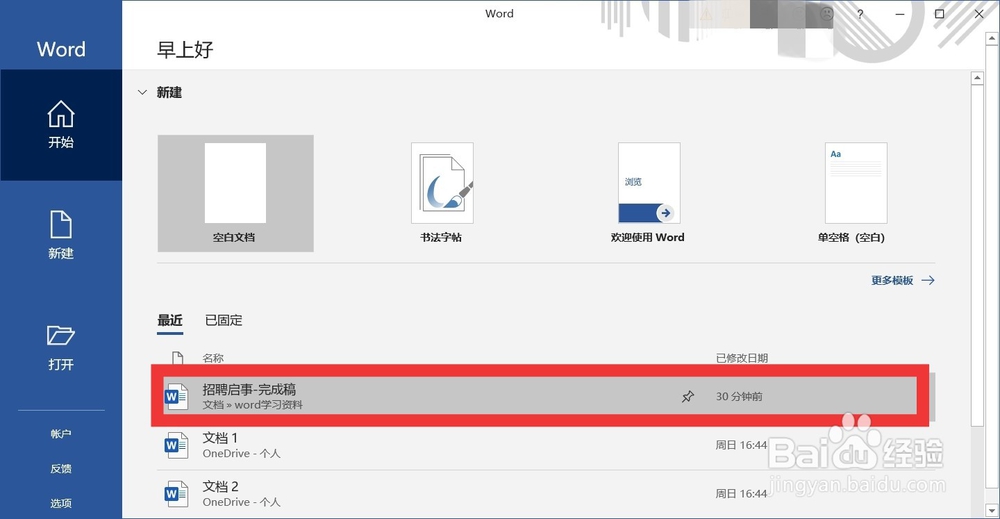Choose the 书法字帖 template
The height and width of the screenshot is (519, 1000).
[x=442, y=193]
